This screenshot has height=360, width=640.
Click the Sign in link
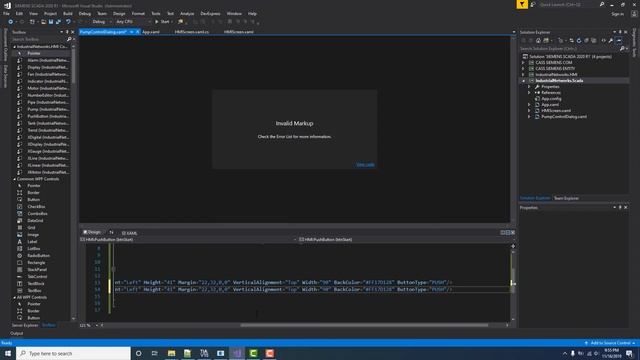[x=618, y=14]
